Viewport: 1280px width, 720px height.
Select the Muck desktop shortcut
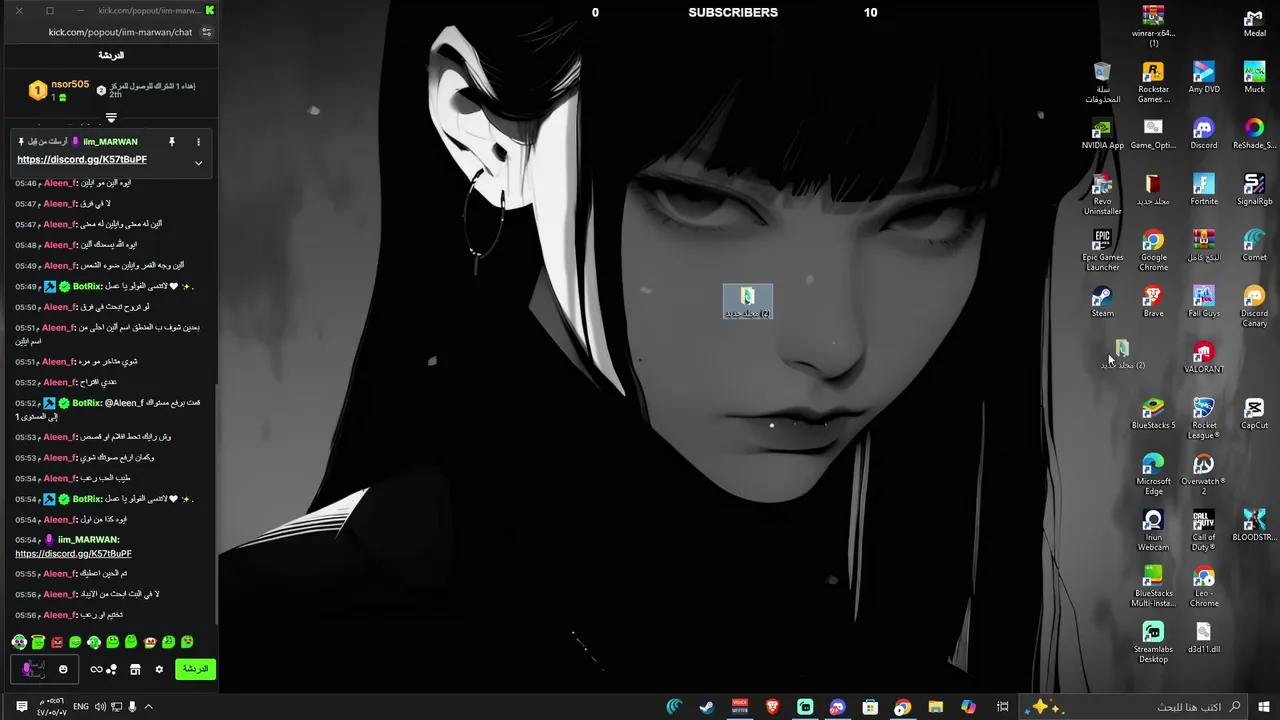click(x=1254, y=78)
